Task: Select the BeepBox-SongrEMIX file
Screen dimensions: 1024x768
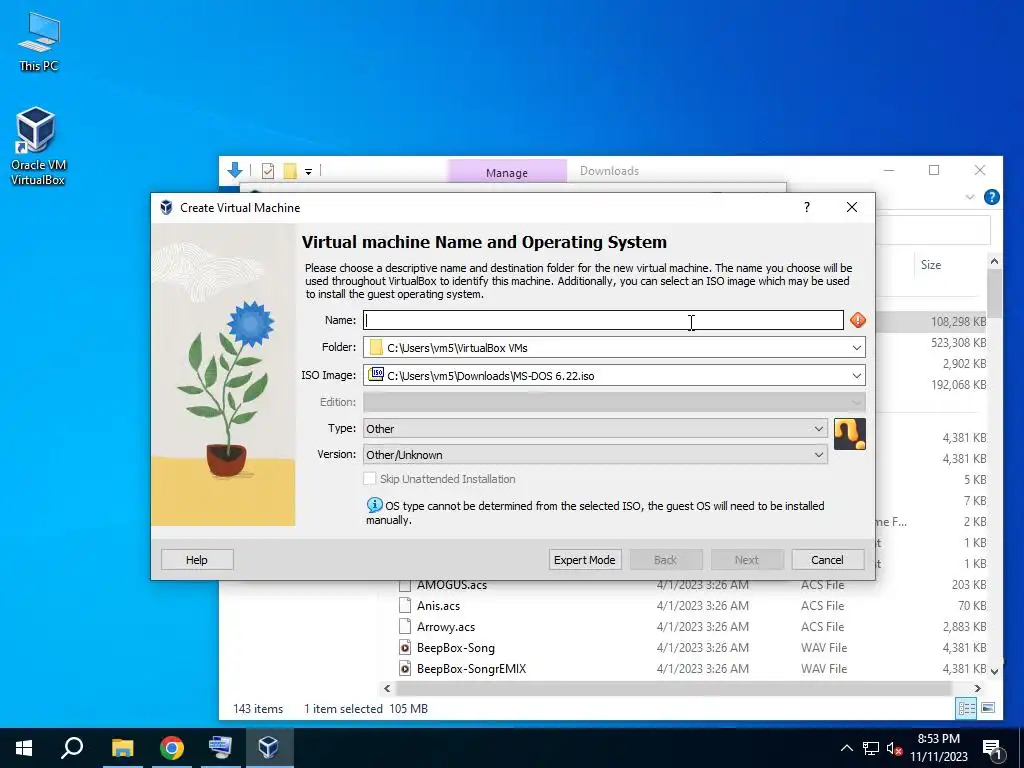Action: pos(472,669)
